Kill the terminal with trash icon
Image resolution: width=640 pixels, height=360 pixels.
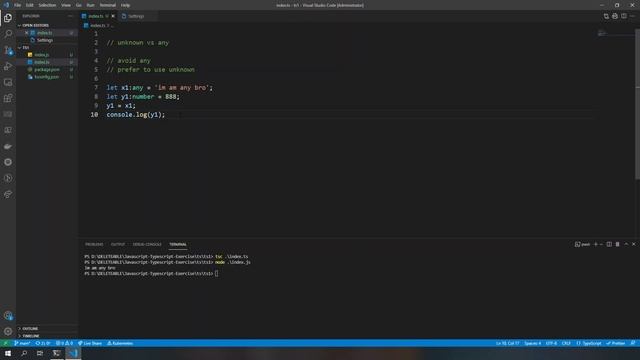(618, 244)
